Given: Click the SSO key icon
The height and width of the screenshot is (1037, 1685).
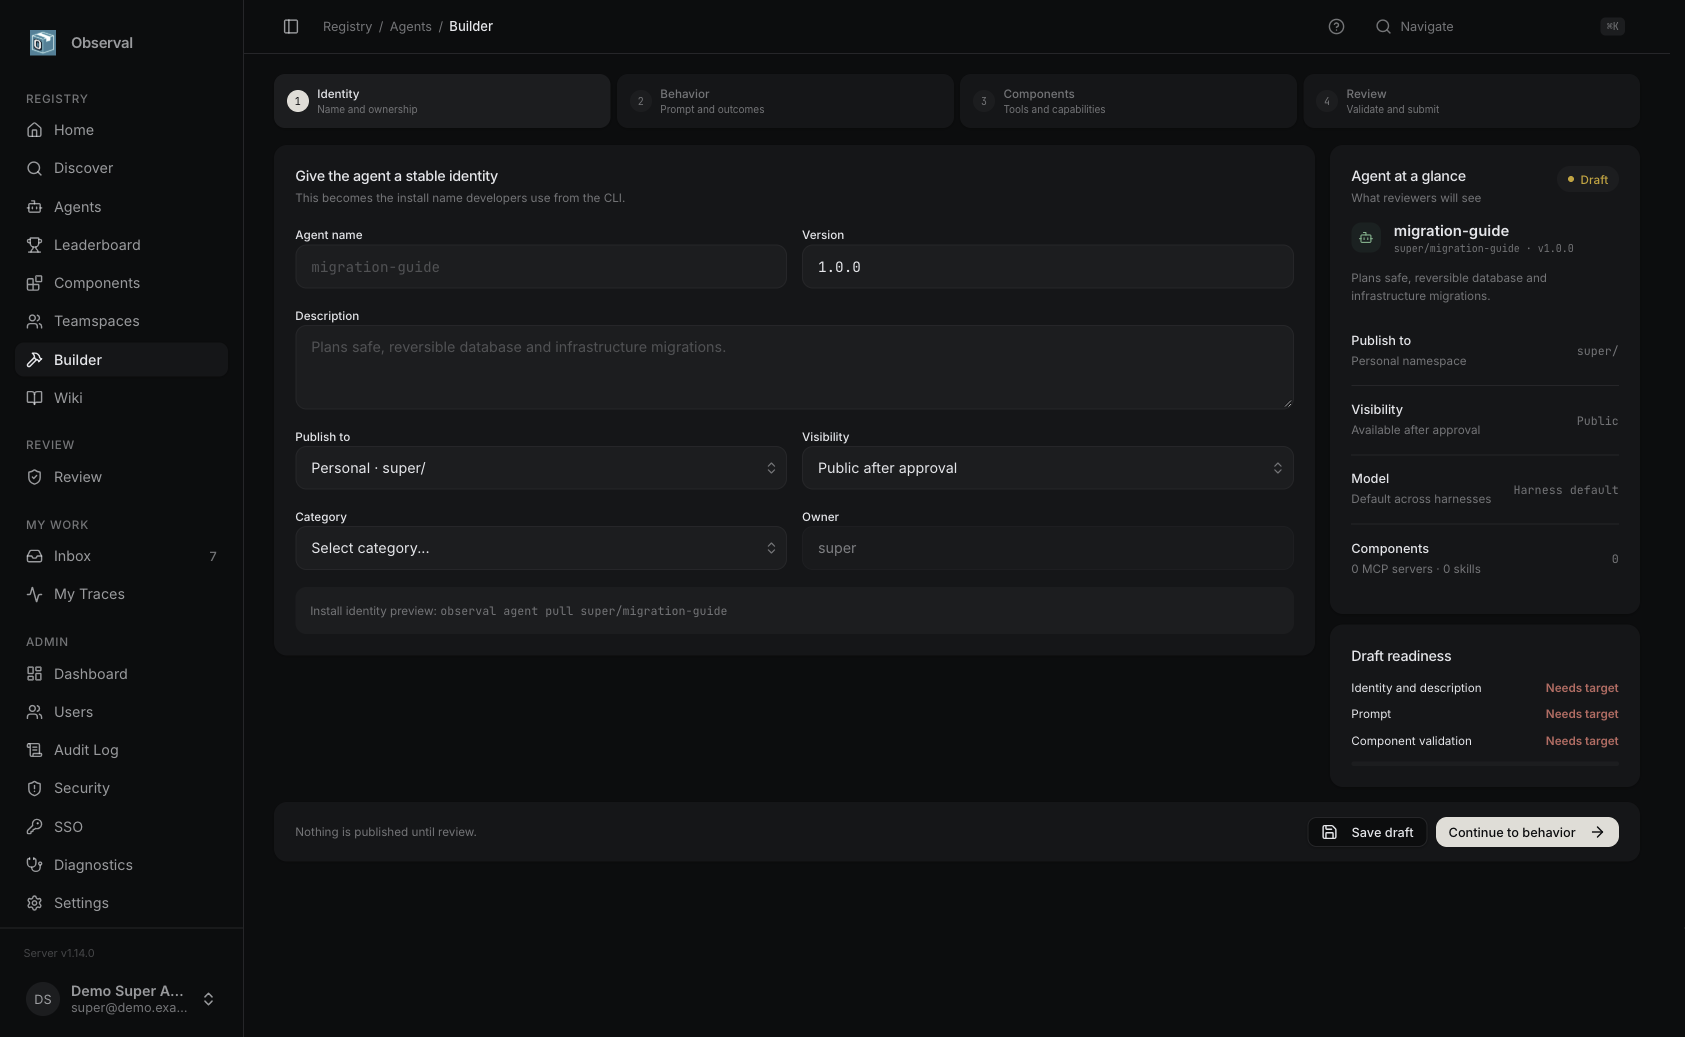Looking at the screenshot, I should click(x=35, y=827).
